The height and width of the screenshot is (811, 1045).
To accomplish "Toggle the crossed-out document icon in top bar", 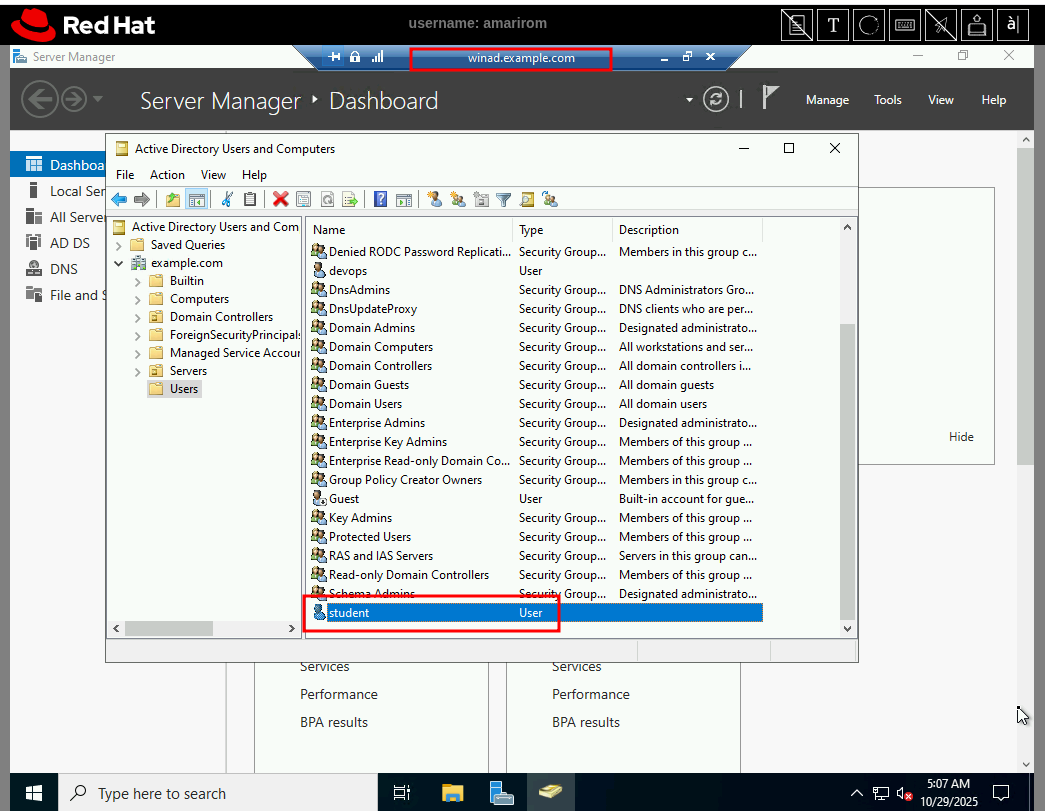I will (x=797, y=25).
